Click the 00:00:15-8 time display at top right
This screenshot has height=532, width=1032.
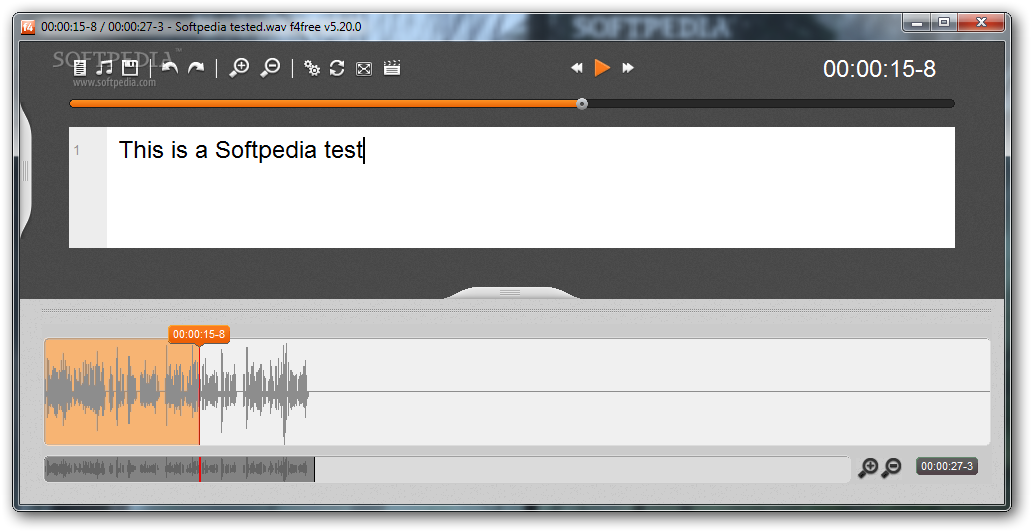pyautogui.click(x=879, y=69)
